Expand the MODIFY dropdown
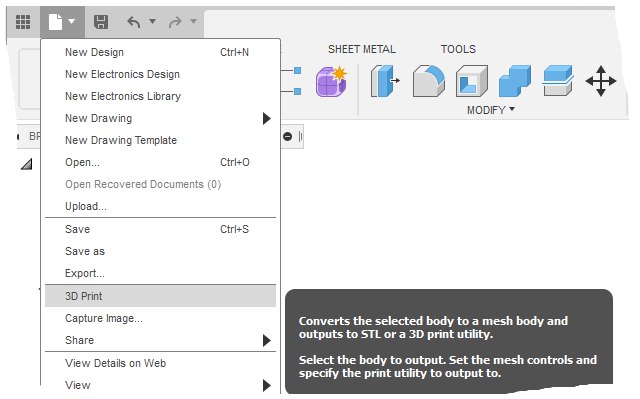 (491, 110)
